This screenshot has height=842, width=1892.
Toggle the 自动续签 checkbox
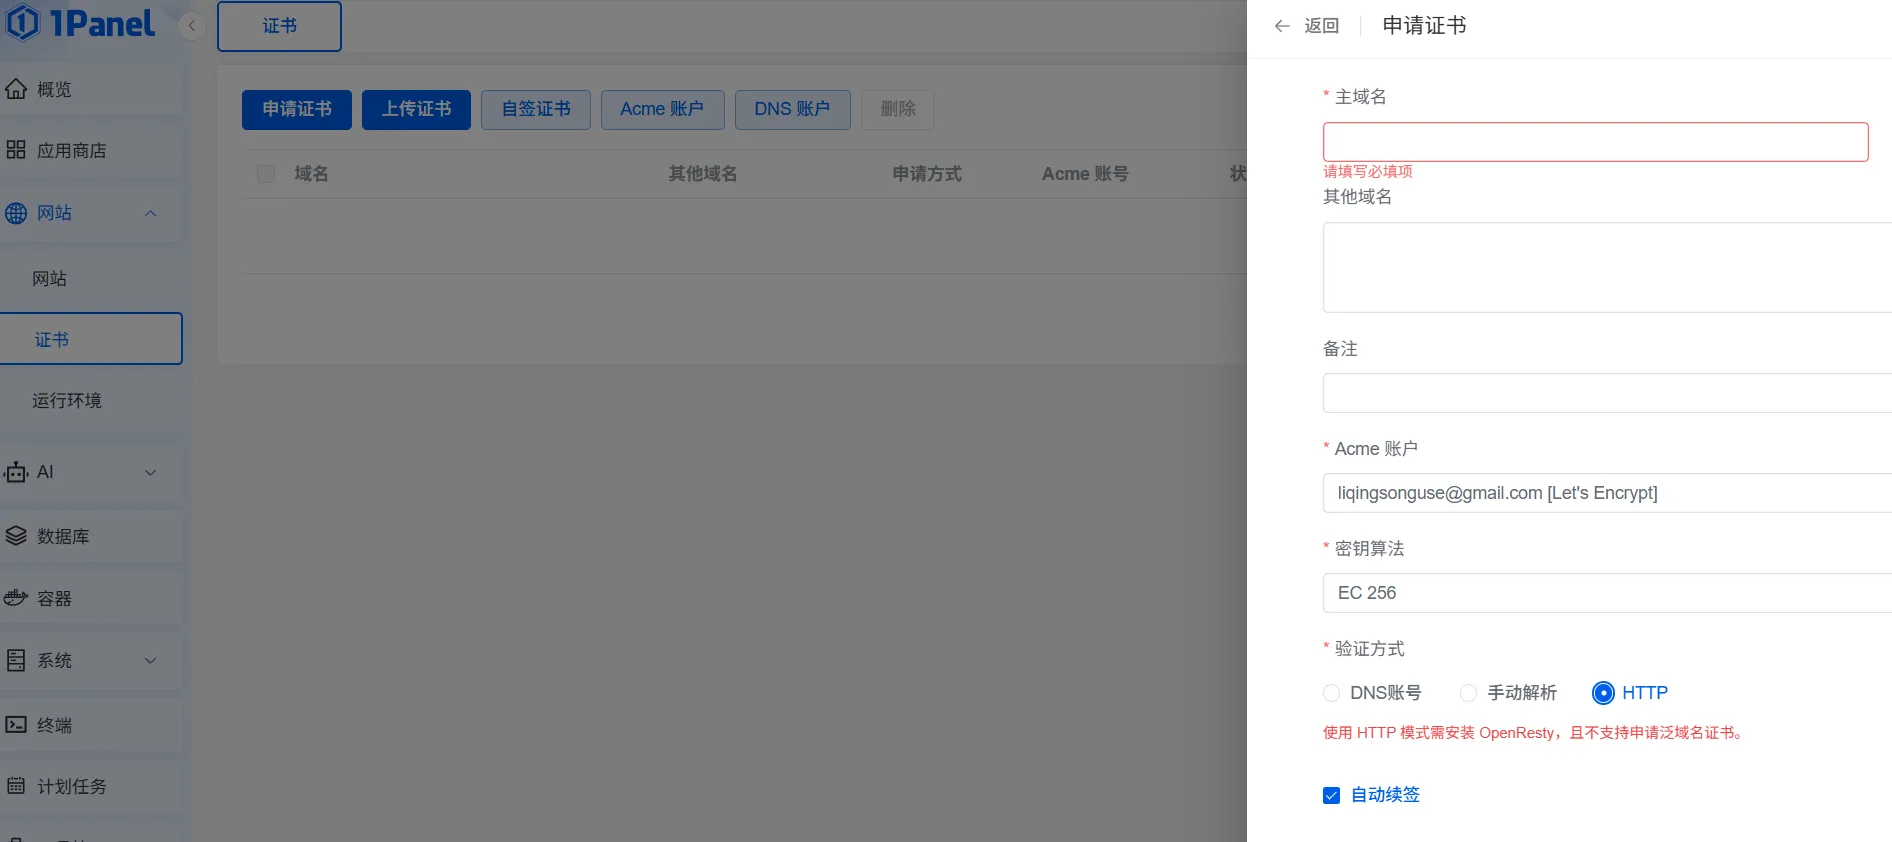1331,795
